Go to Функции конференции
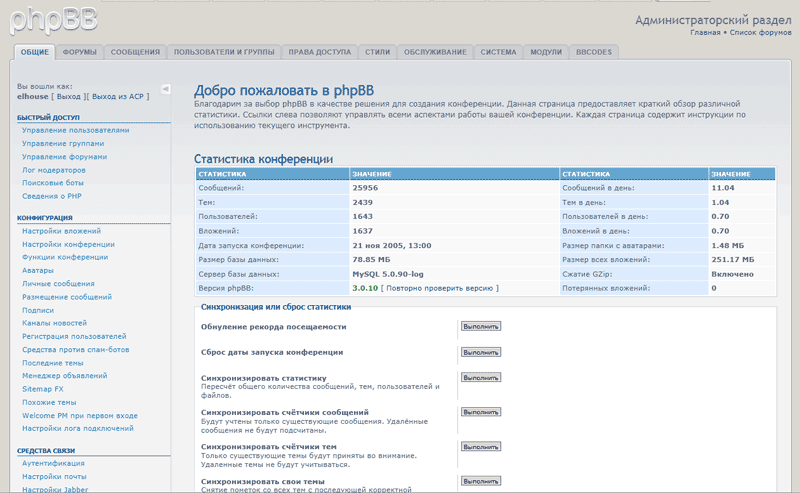Viewport: 800px width, 493px height. pos(65,257)
